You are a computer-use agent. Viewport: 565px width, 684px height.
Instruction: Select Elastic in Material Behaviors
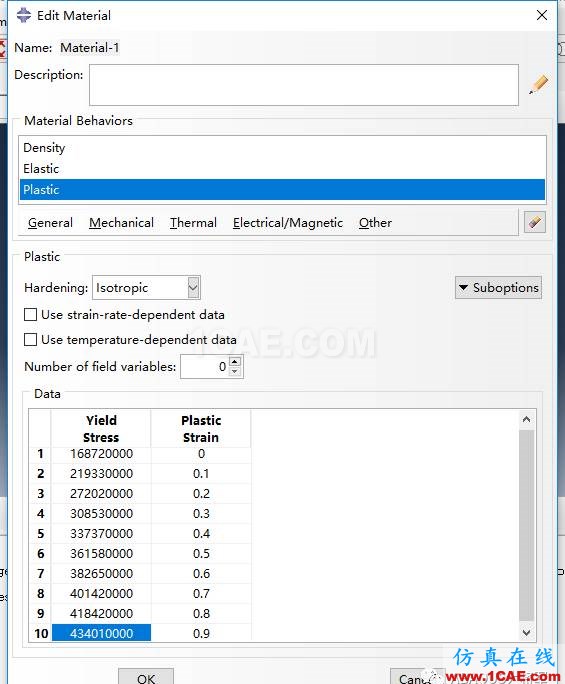[x=282, y=169]
